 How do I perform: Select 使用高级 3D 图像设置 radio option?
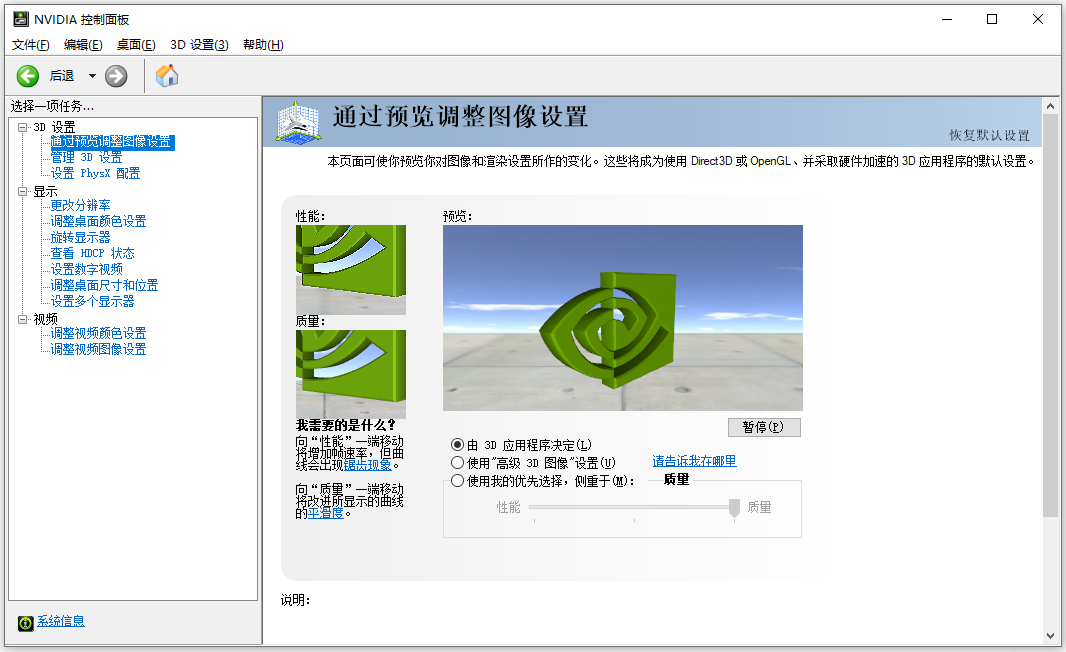[x=458, y=462]
